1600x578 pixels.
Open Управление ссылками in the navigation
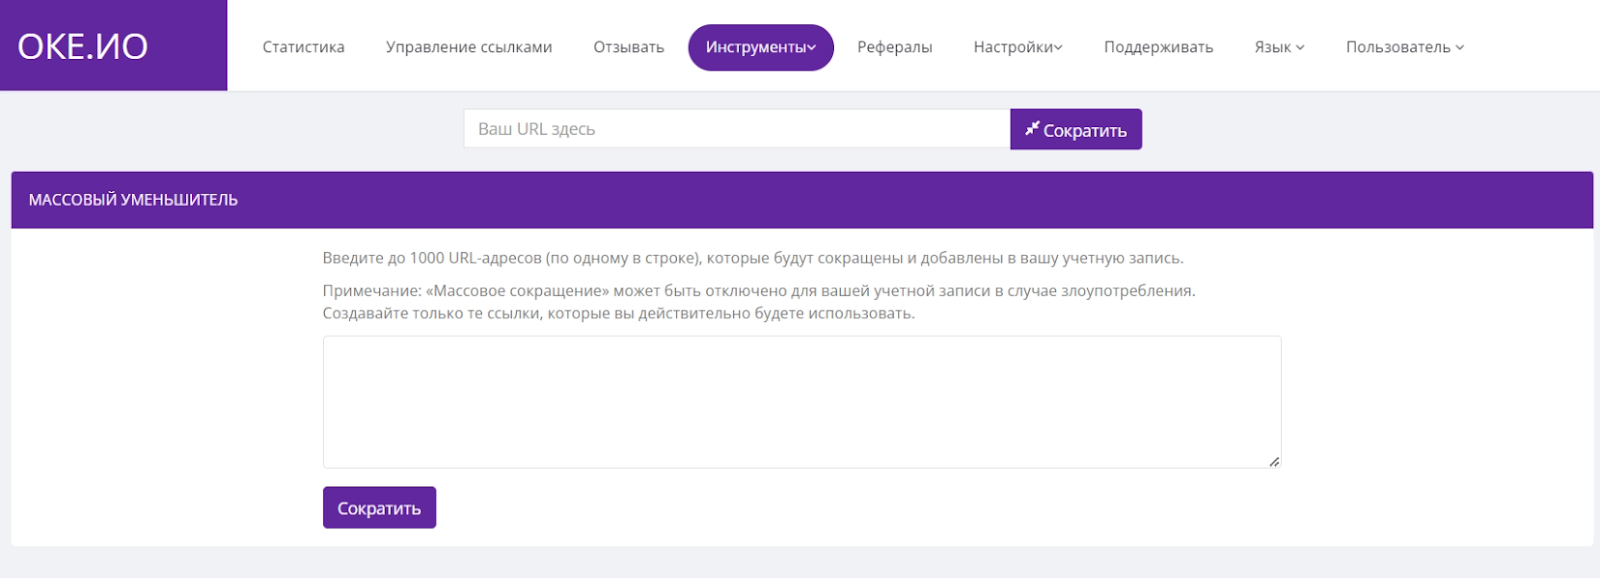click(x=468, y=47)
